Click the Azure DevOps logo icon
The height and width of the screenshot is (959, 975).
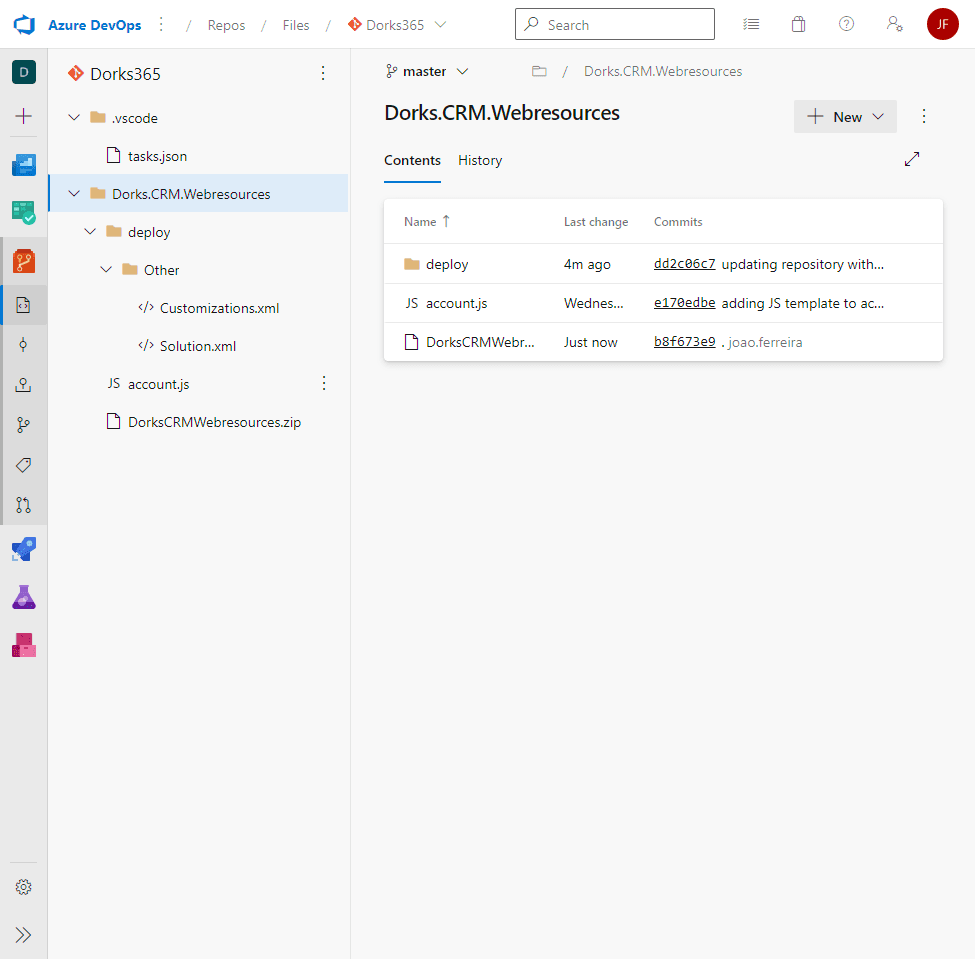(x=24, y=25)
